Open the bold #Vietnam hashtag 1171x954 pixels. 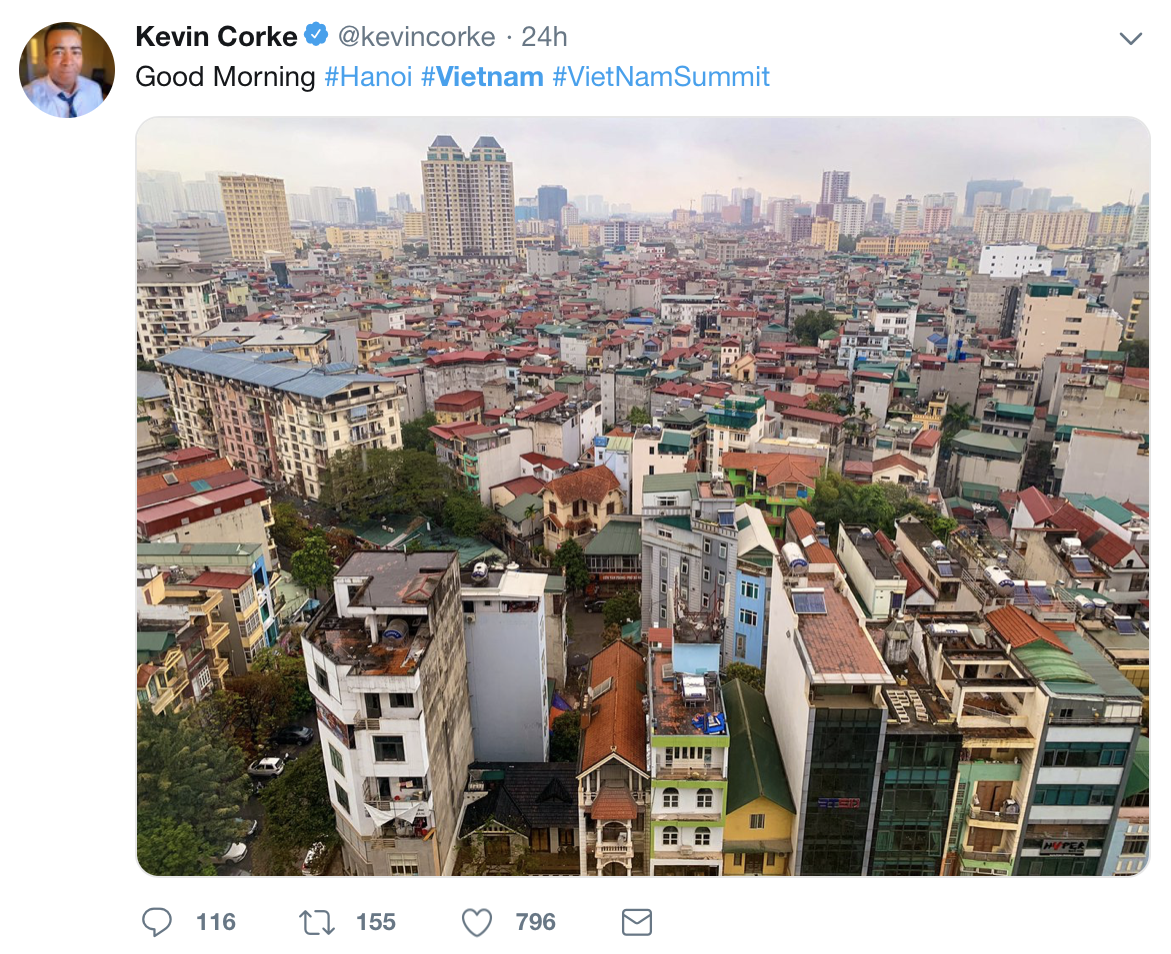point(482,77)
